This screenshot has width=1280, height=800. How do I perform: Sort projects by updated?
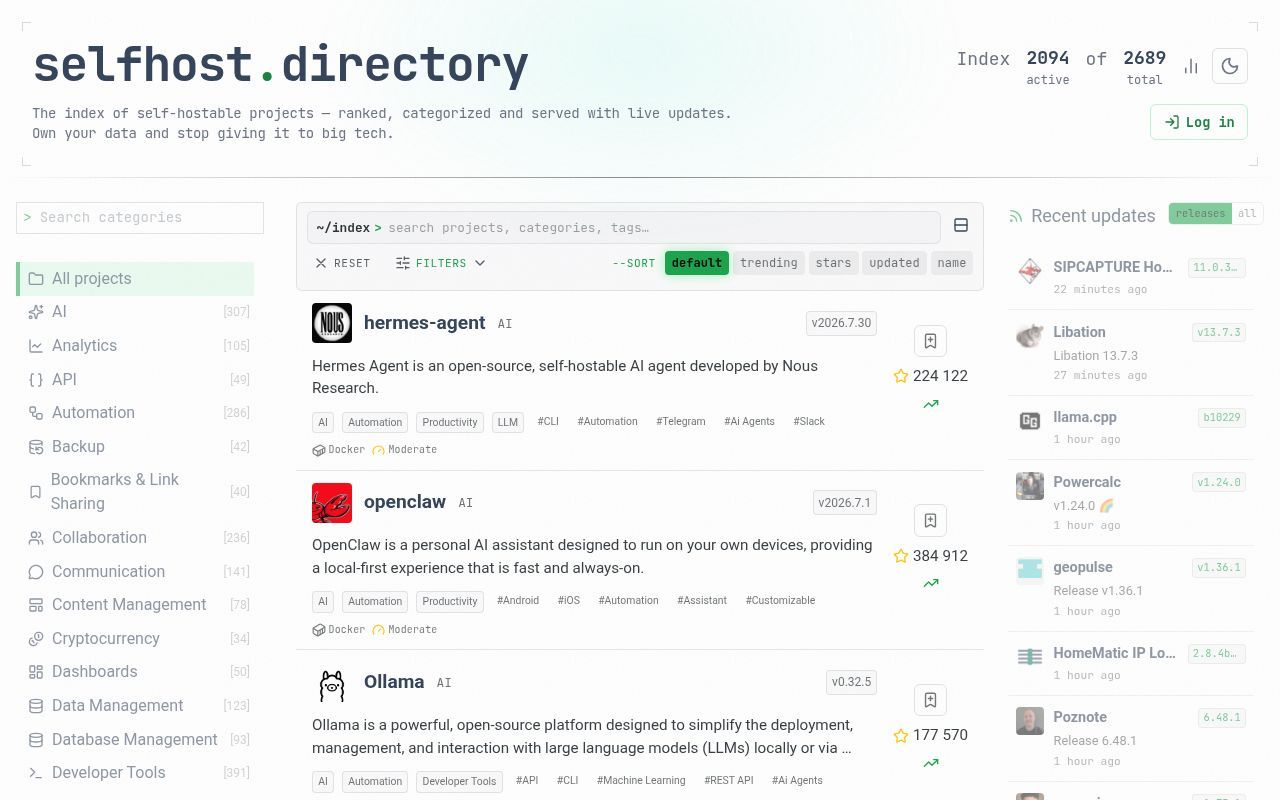click(894, 263)
